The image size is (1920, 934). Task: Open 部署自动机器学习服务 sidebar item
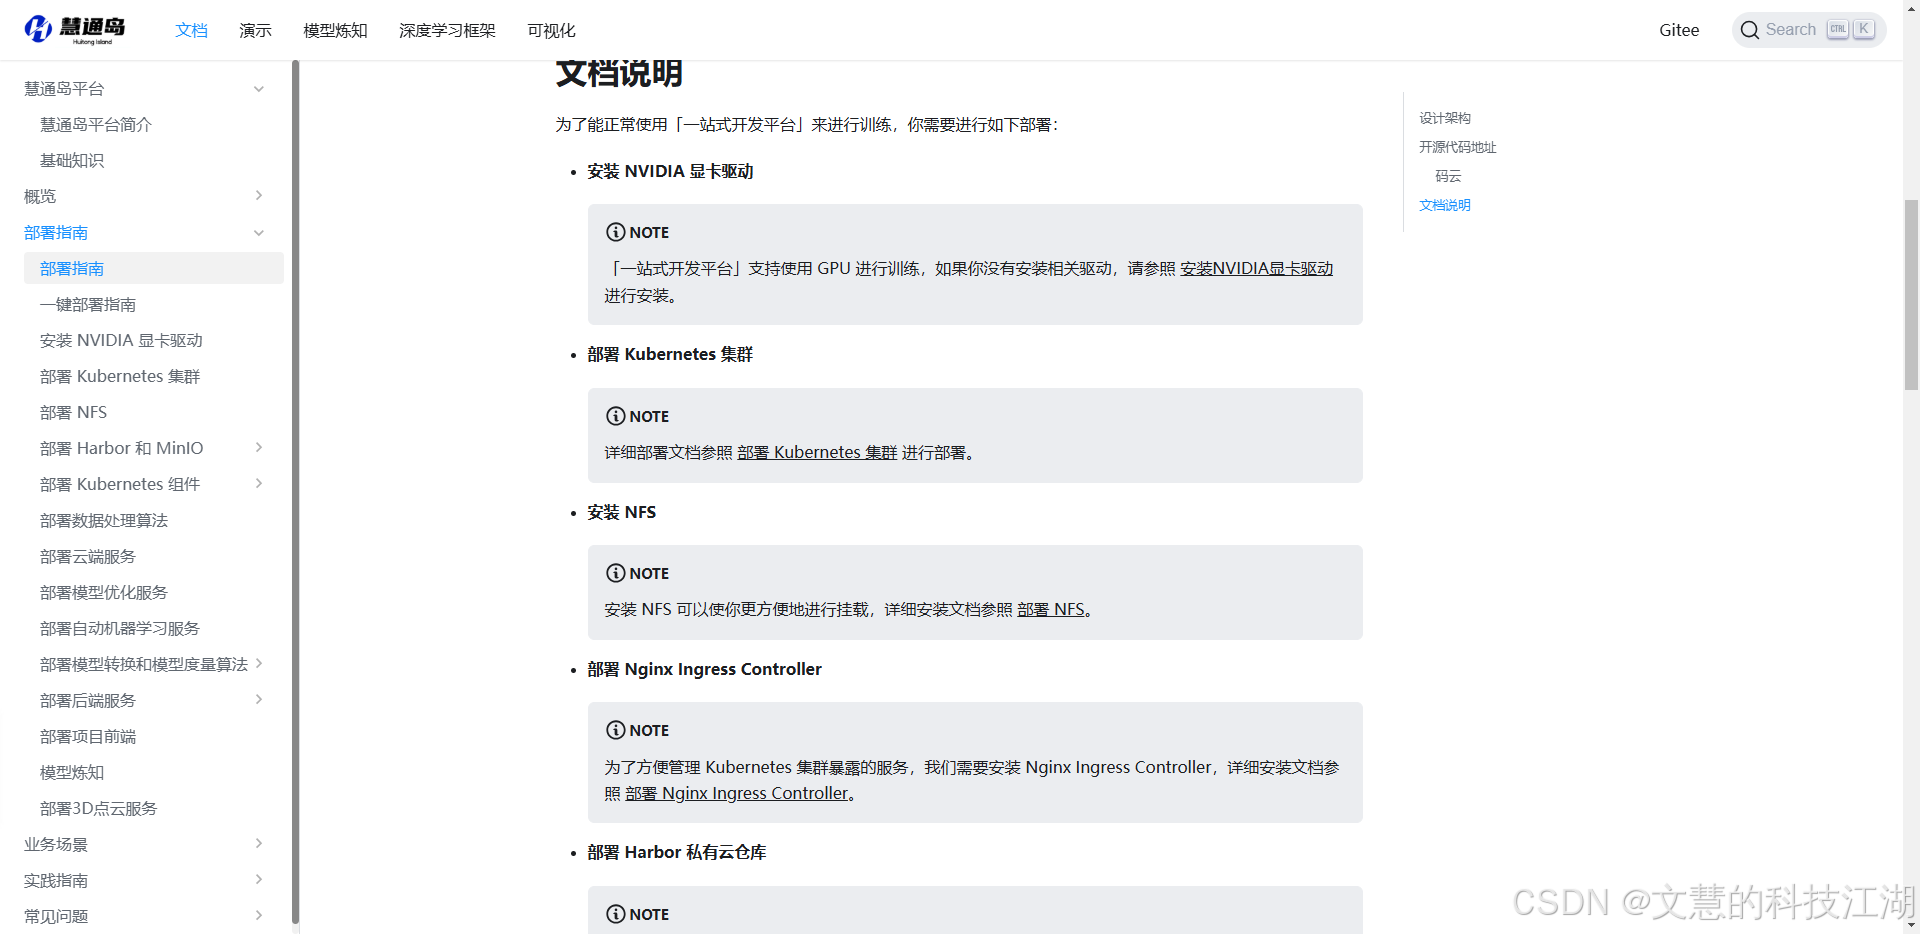[x=120, y=629]
